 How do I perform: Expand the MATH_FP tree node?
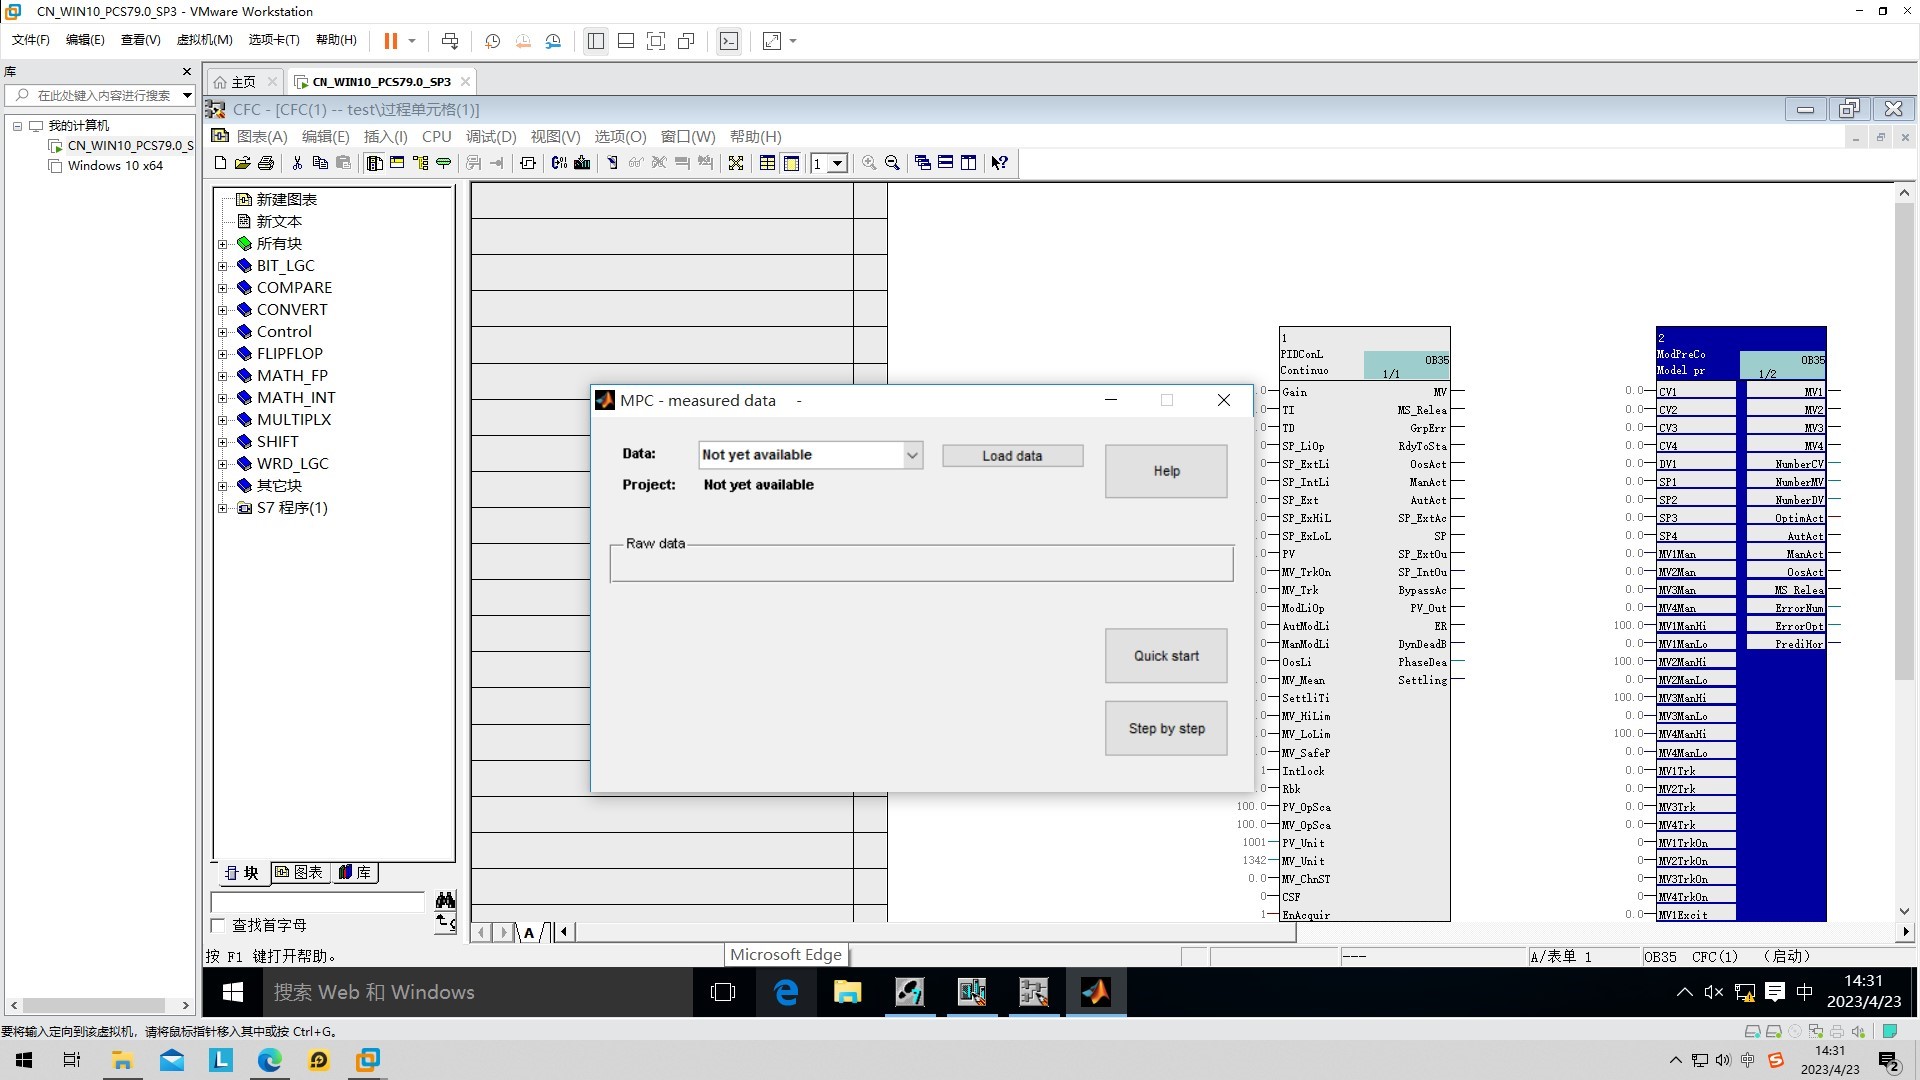(x=223, y=376)
